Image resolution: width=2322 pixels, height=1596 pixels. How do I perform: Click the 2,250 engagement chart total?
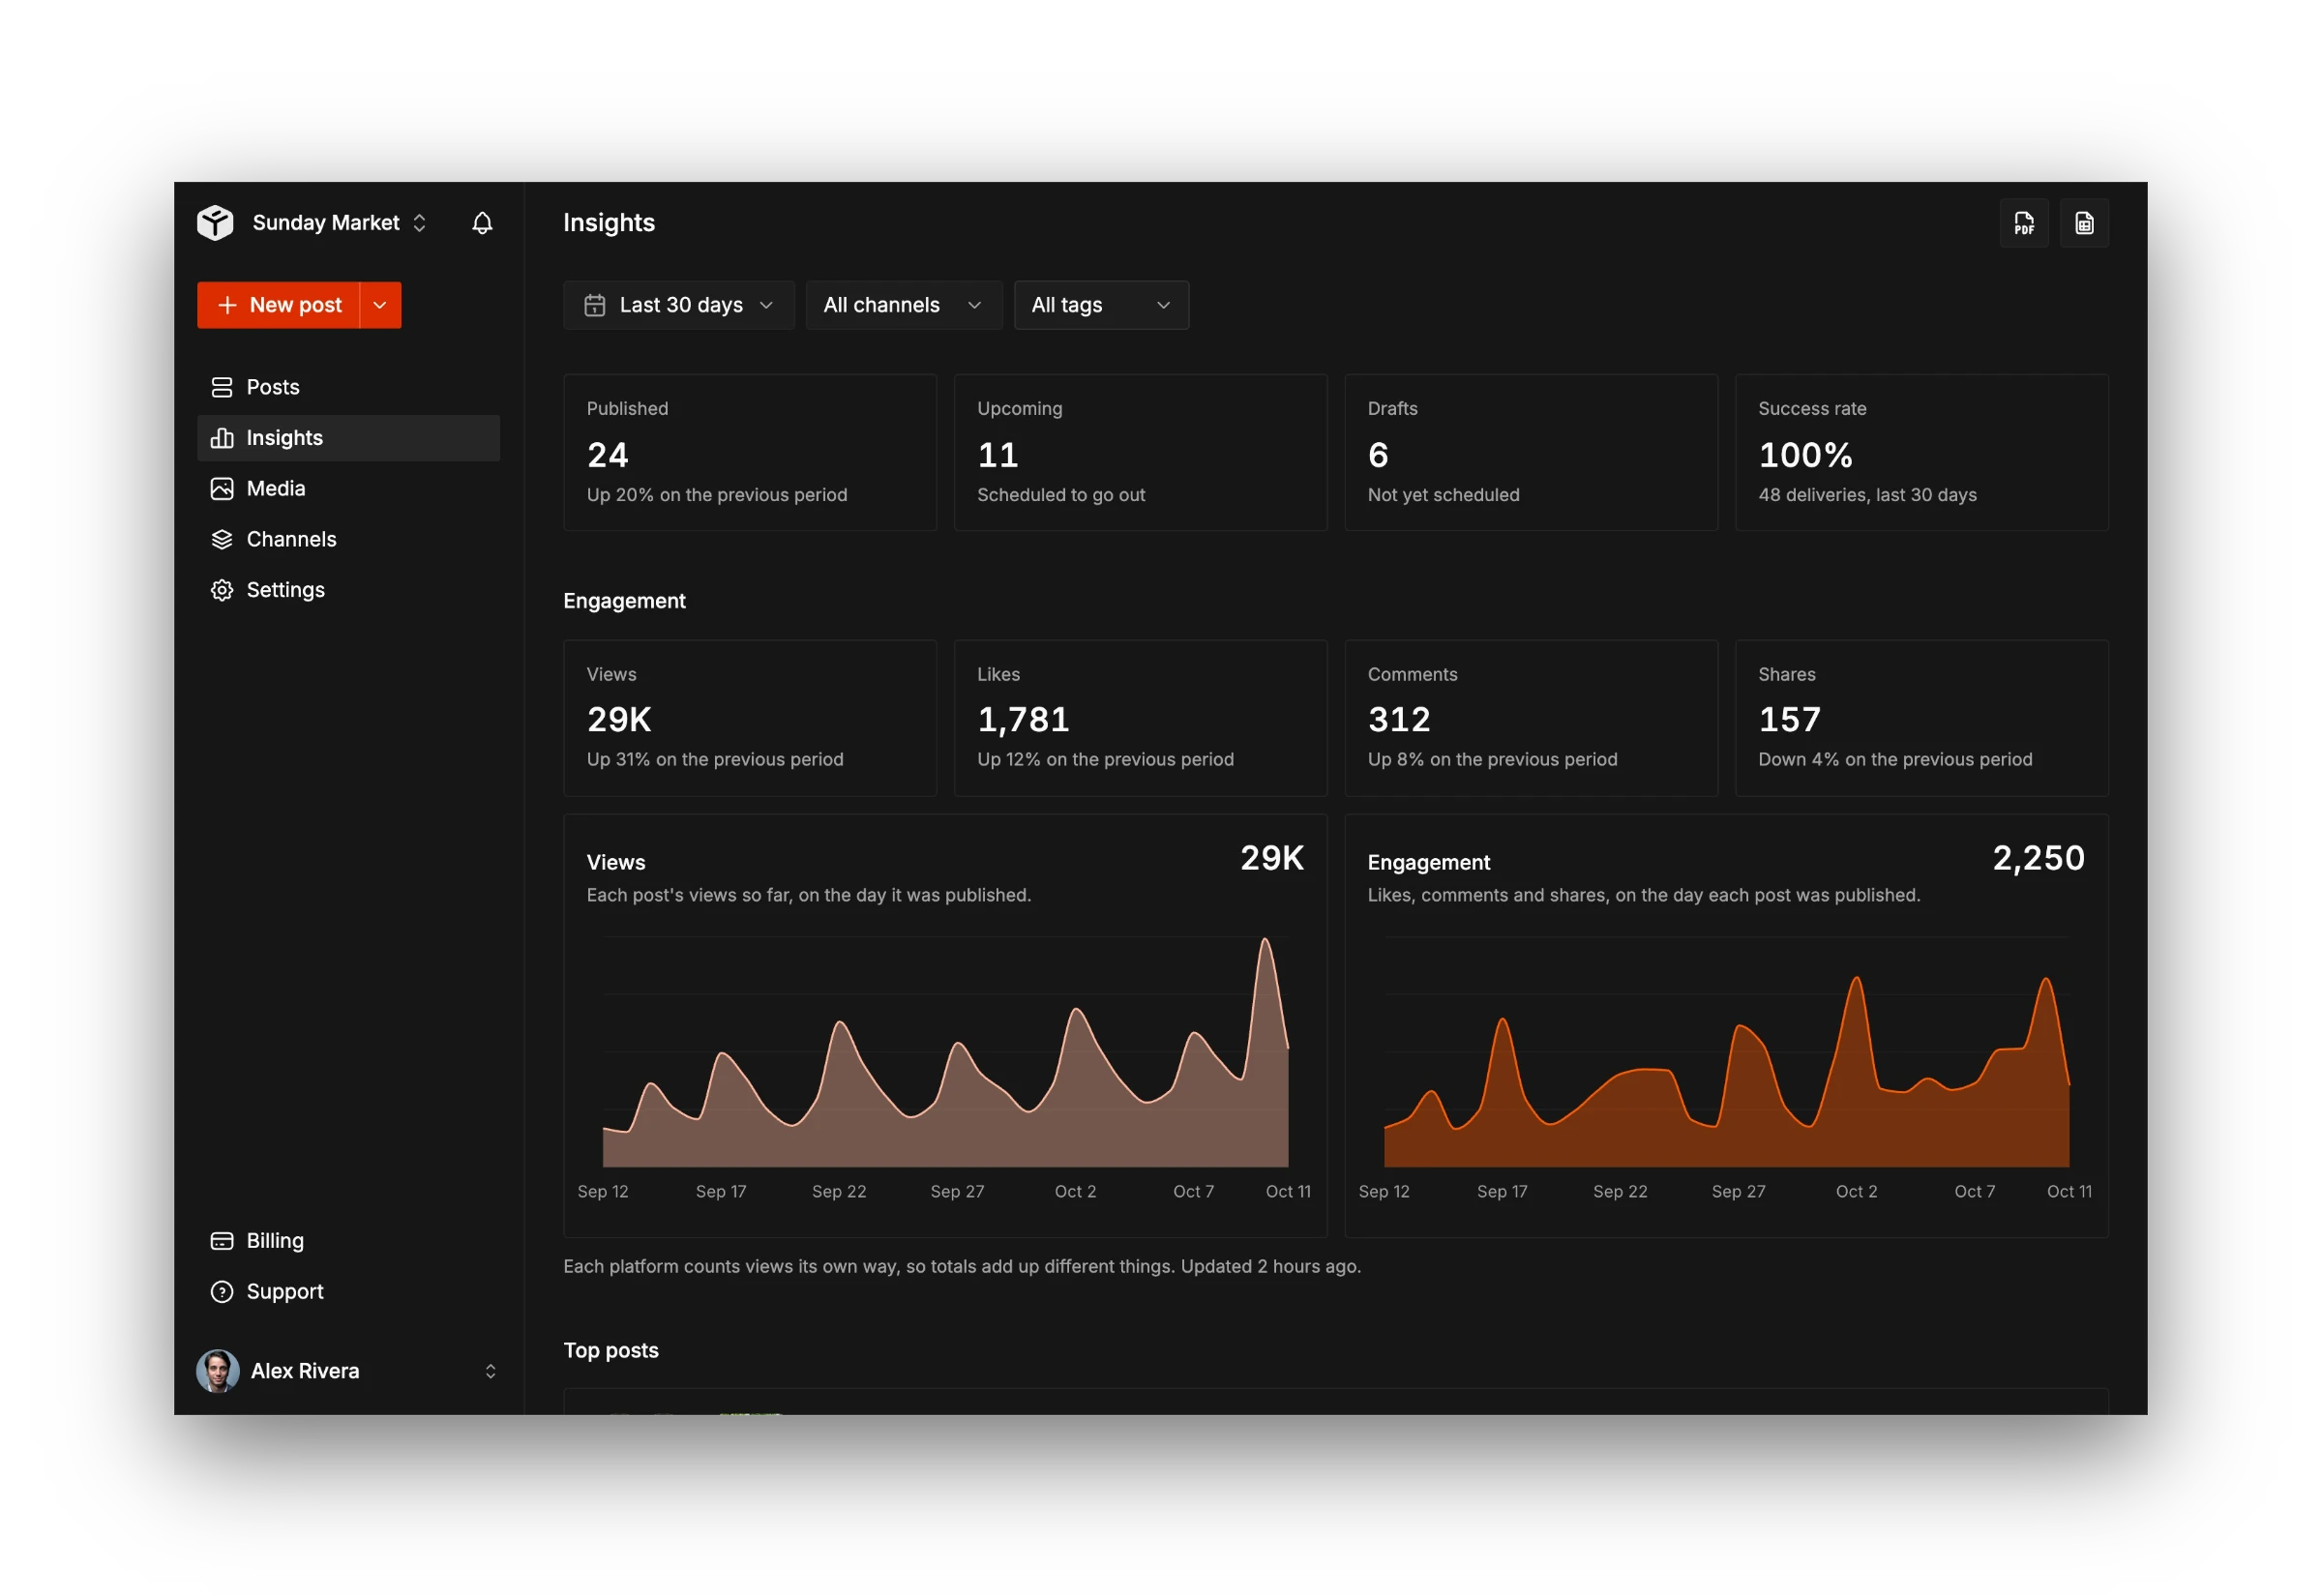(2038, 858)
